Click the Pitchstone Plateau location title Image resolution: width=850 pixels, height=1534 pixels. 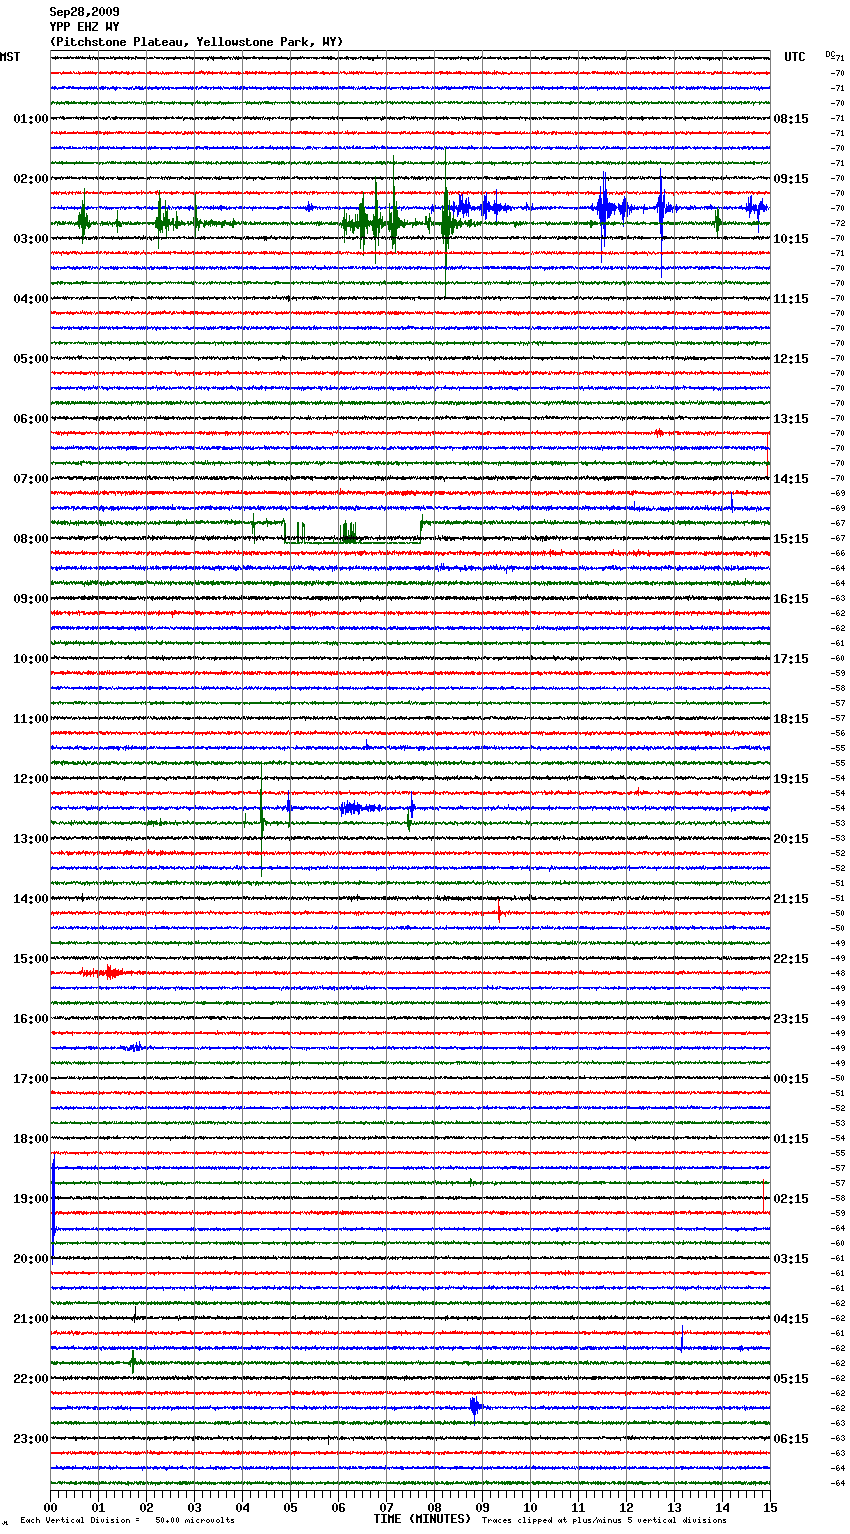pyautogui.click(x=196, y=42)
